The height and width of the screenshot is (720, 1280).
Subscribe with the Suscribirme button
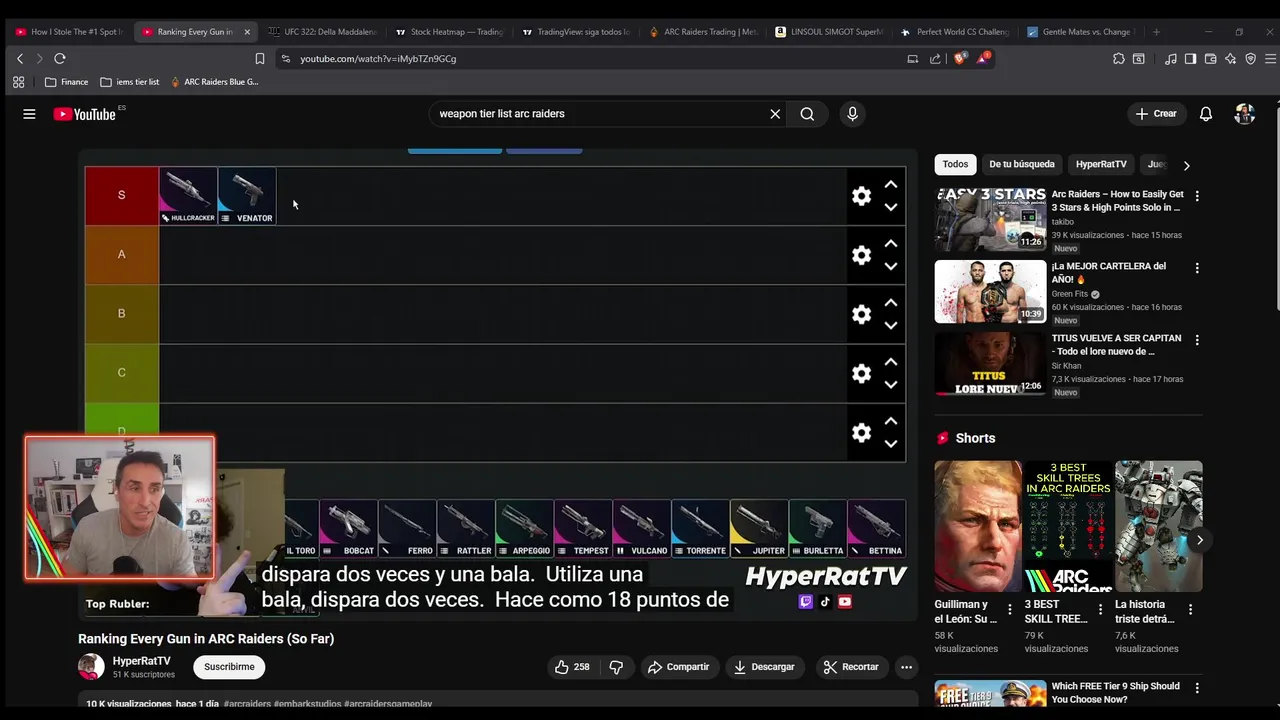pos(229,667)
